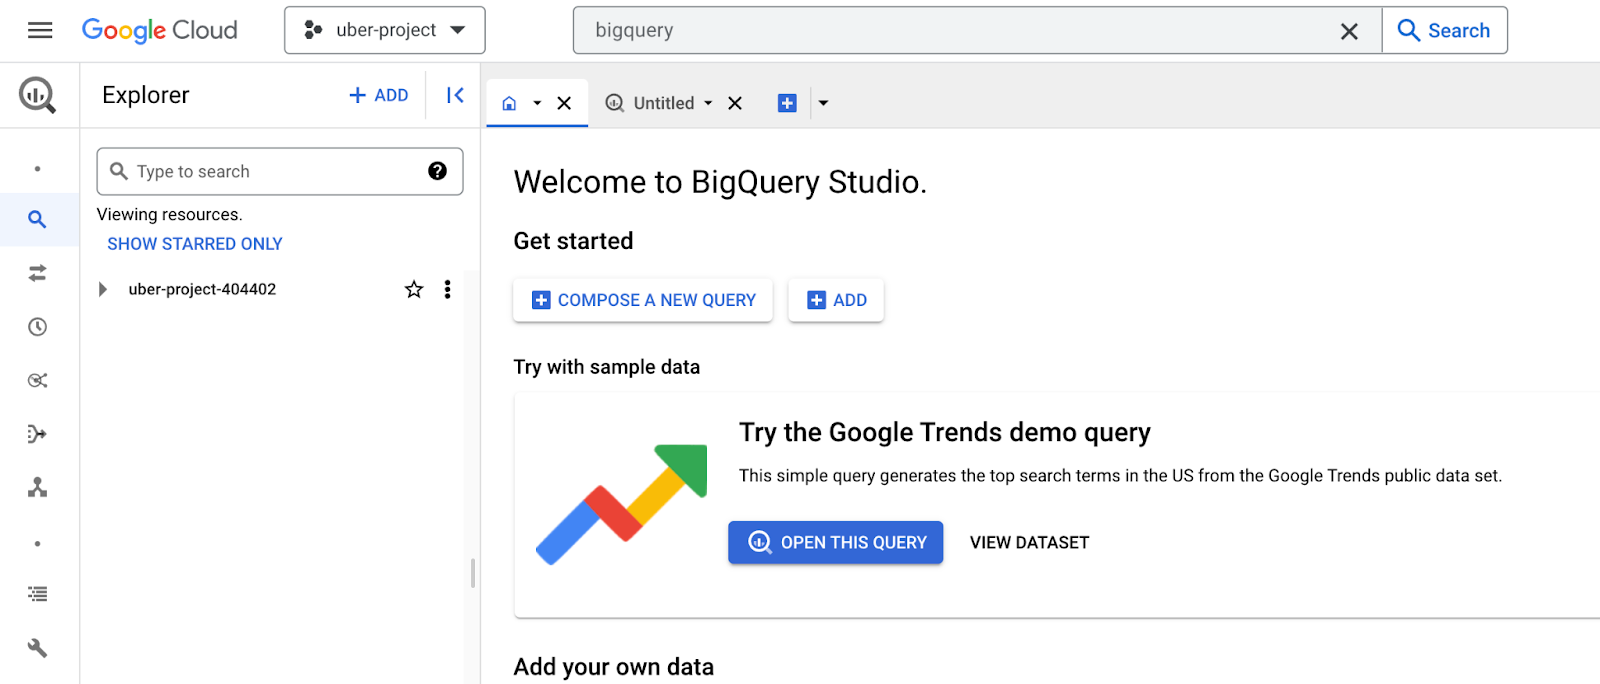Click the OPEN THIS QUERY button
Image resolution: width=1600 pixels, height=684 pixels.
click(835, 542)
